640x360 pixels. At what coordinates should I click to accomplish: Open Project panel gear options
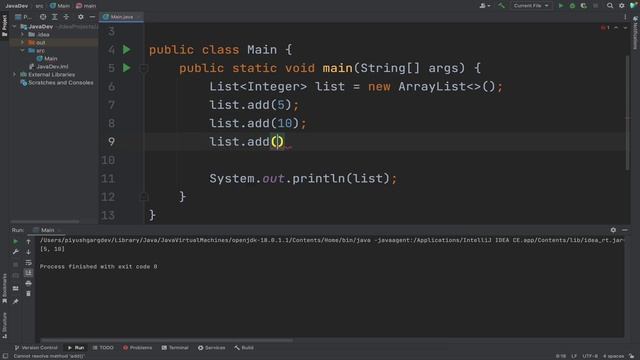[80, 17]
